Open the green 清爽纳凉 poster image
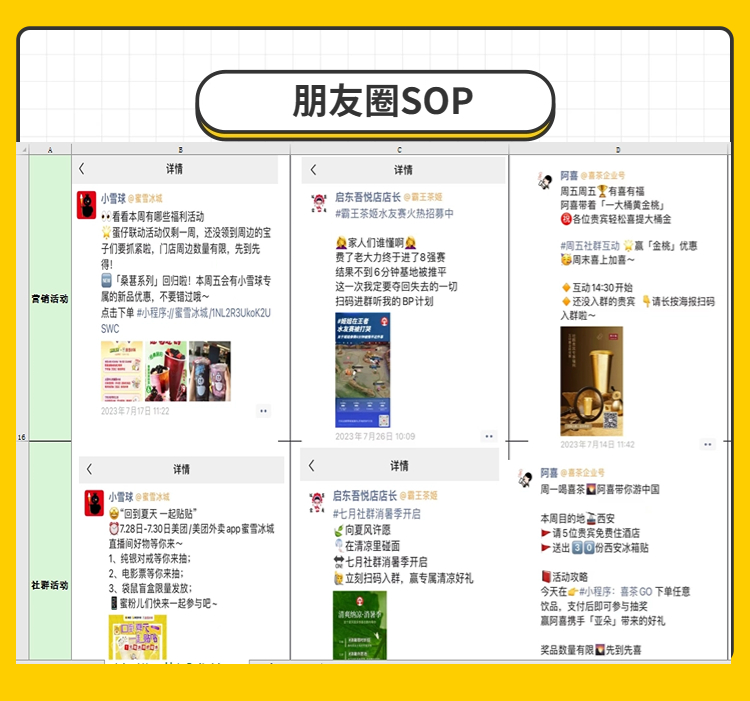 click(360, 625)
